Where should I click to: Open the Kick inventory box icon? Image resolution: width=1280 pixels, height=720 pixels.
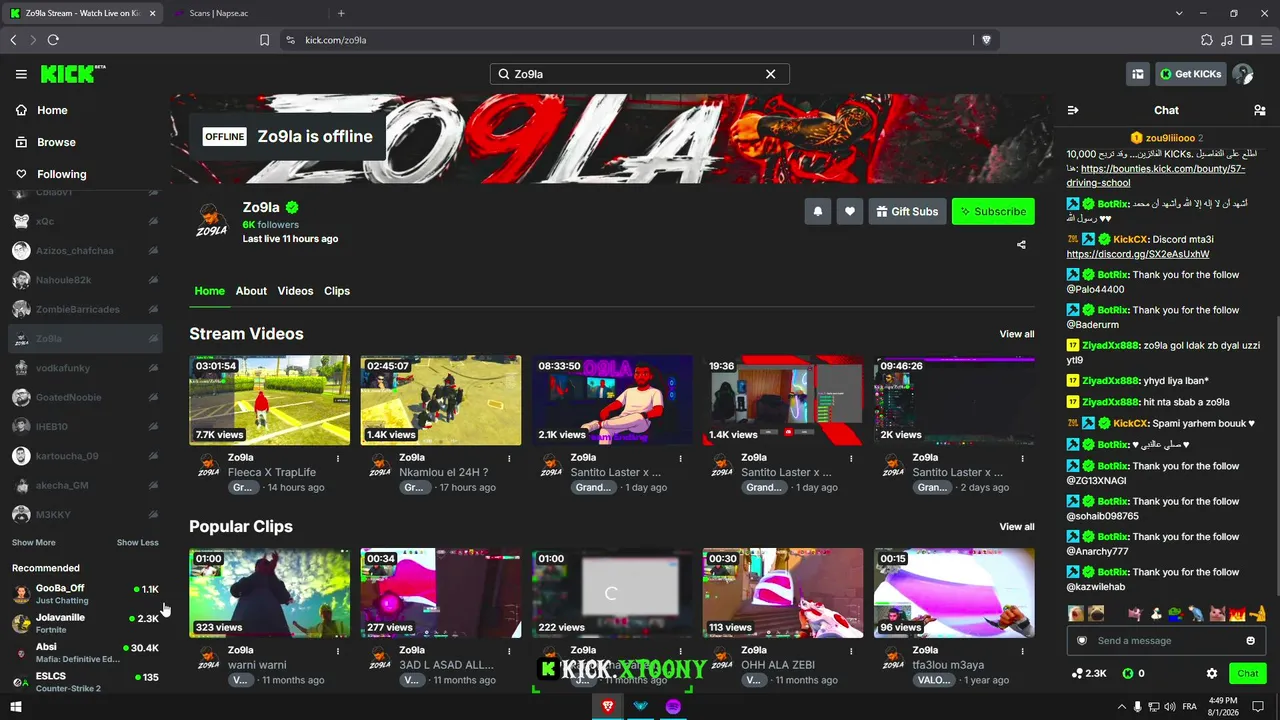click(1138, 74)
